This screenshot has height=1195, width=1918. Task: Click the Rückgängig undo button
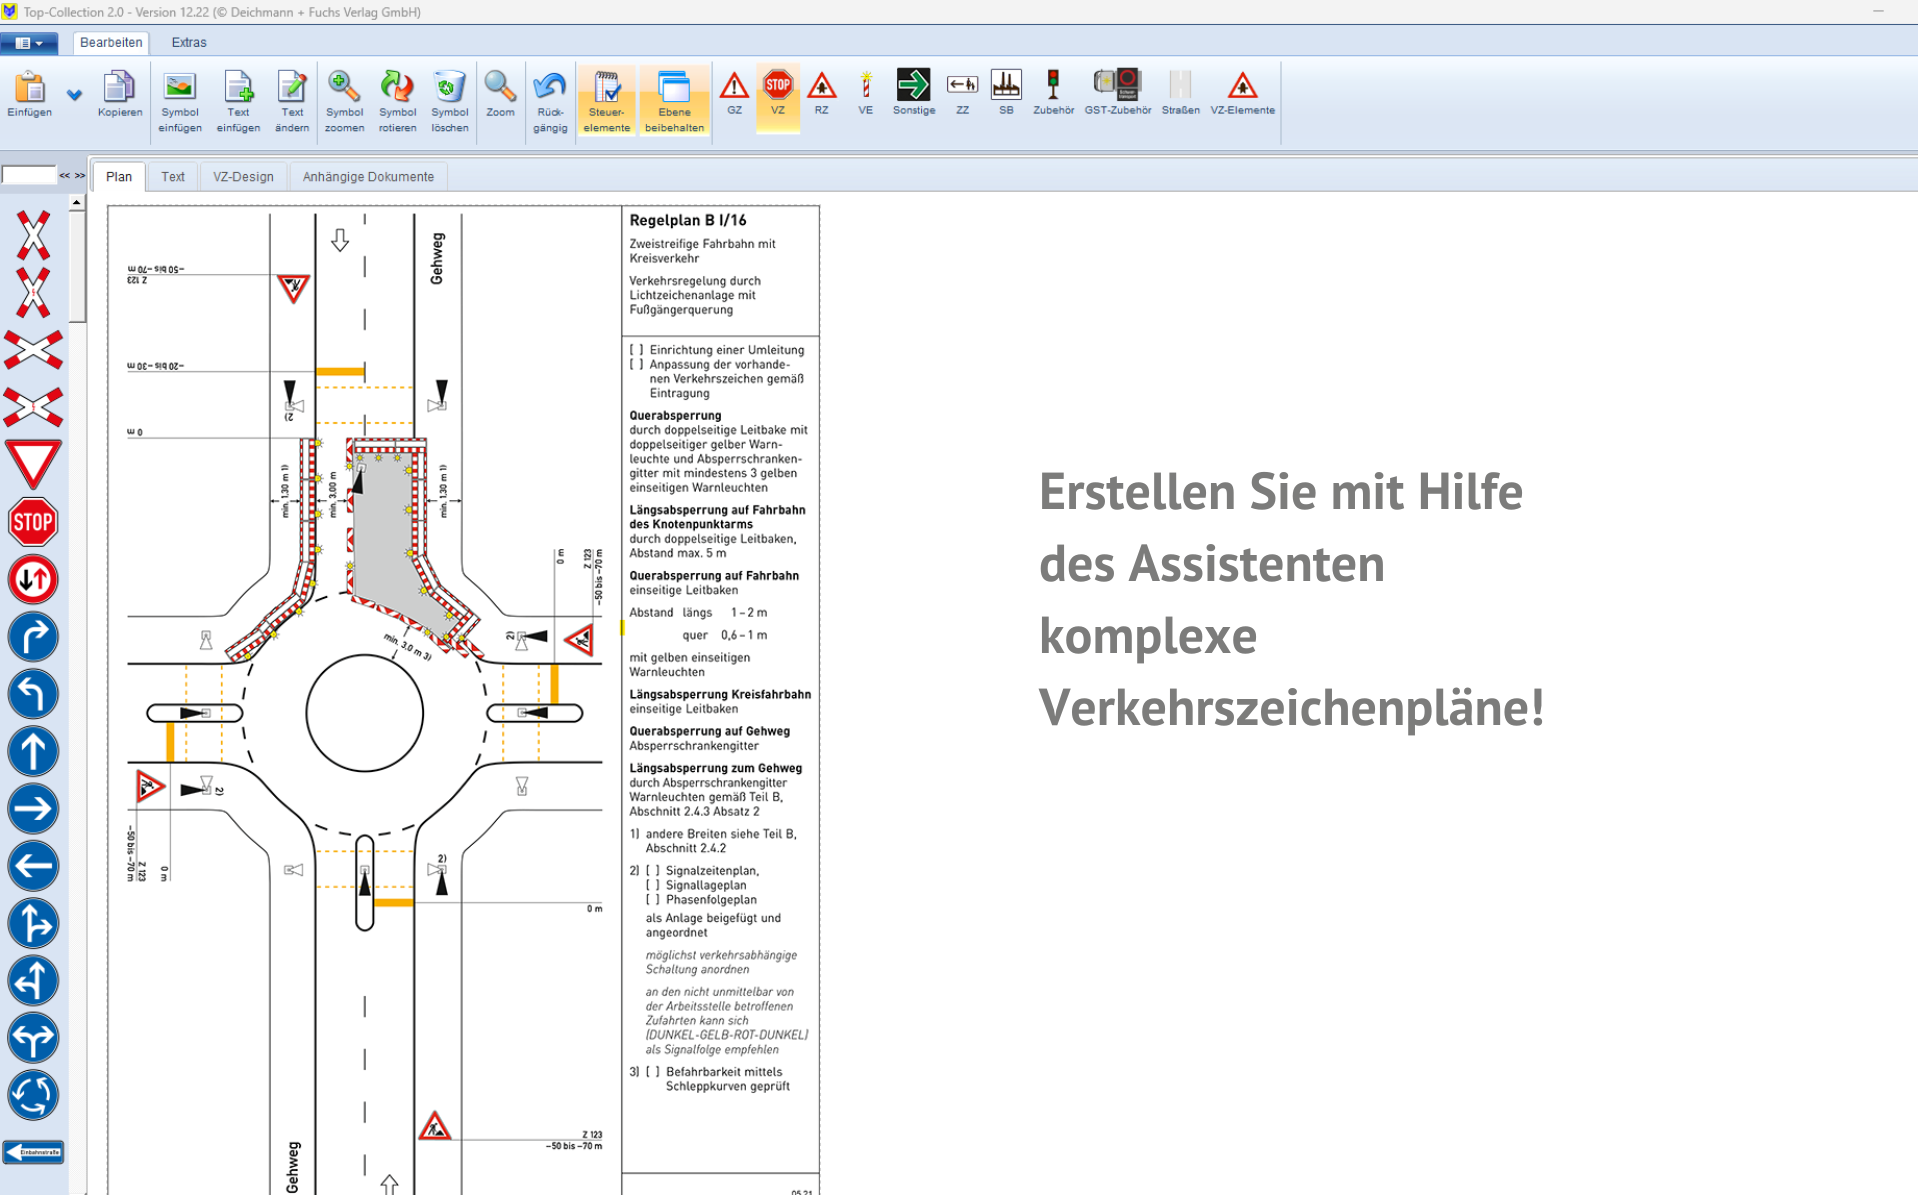(550, 100)
